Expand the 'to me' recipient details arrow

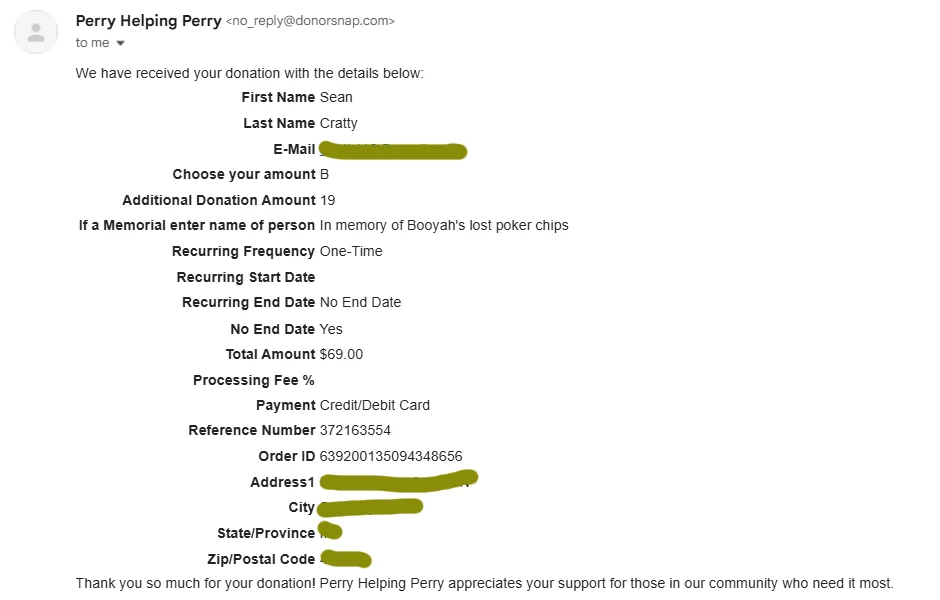pos(120,43)
